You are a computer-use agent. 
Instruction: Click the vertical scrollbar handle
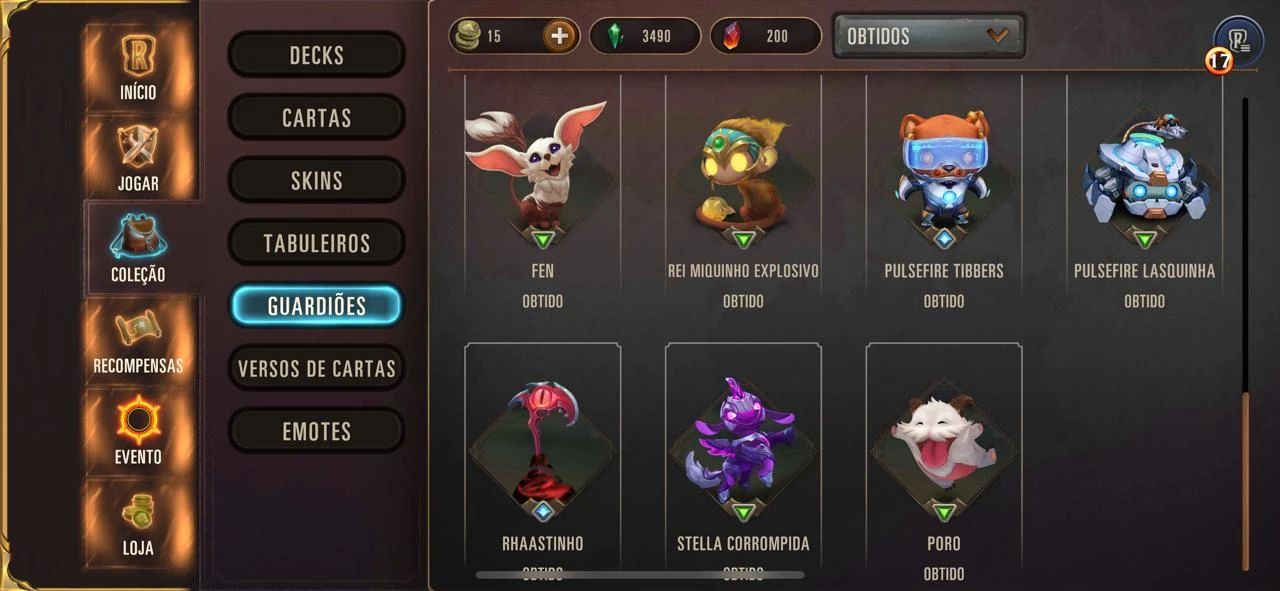click(1246, 481)
